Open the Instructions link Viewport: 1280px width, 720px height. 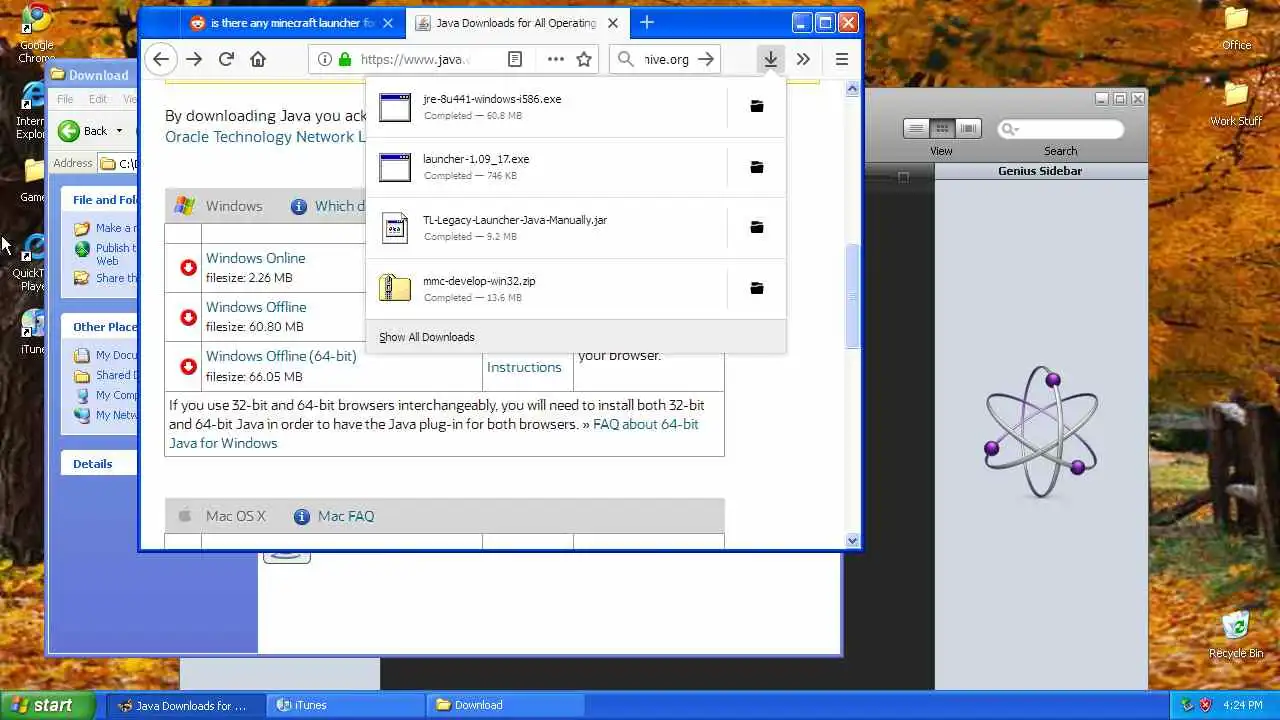(524, 367)
